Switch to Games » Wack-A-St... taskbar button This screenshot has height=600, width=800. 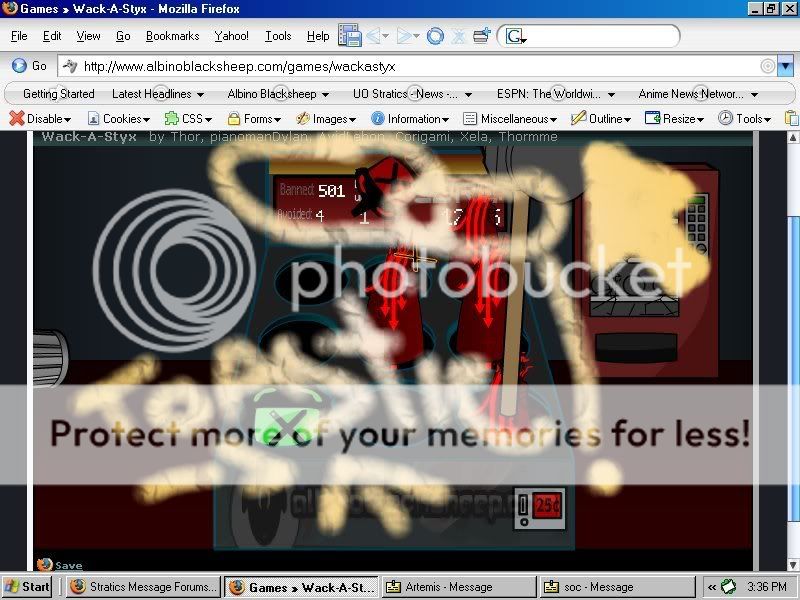(x=302, y=587)
